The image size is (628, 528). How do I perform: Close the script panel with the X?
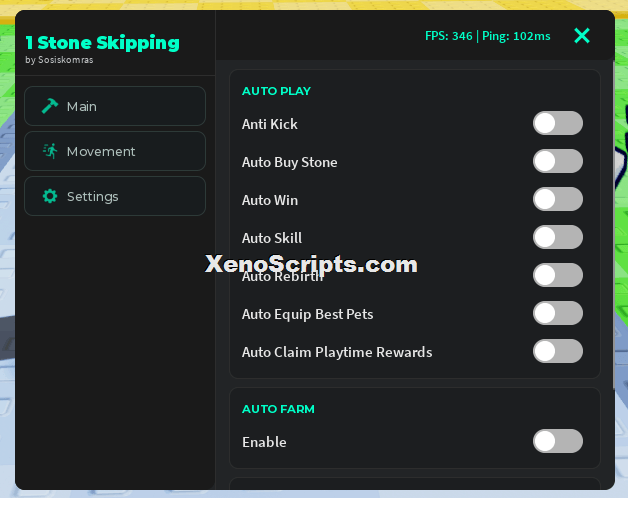[582, 36]
